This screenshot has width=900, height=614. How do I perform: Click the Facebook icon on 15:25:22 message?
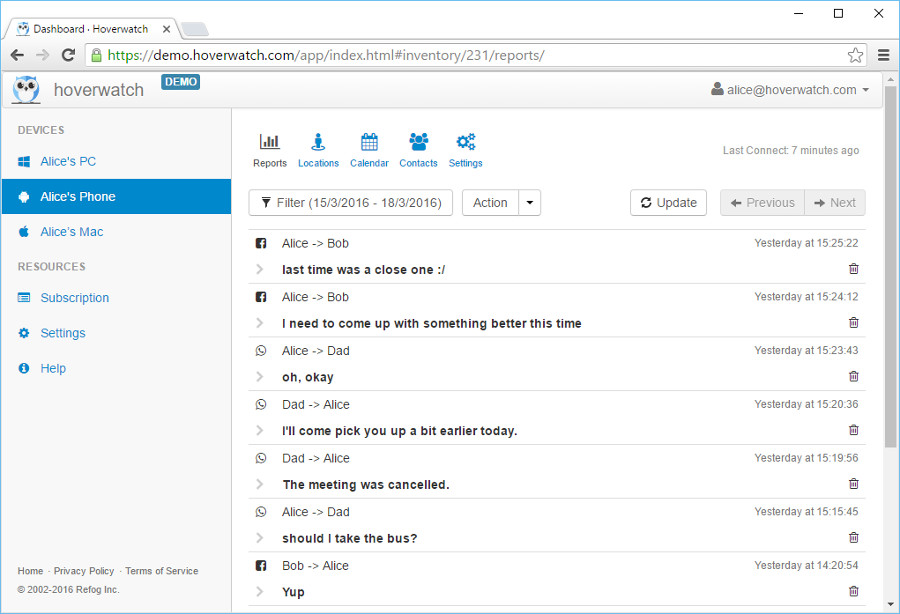[261, 243]
